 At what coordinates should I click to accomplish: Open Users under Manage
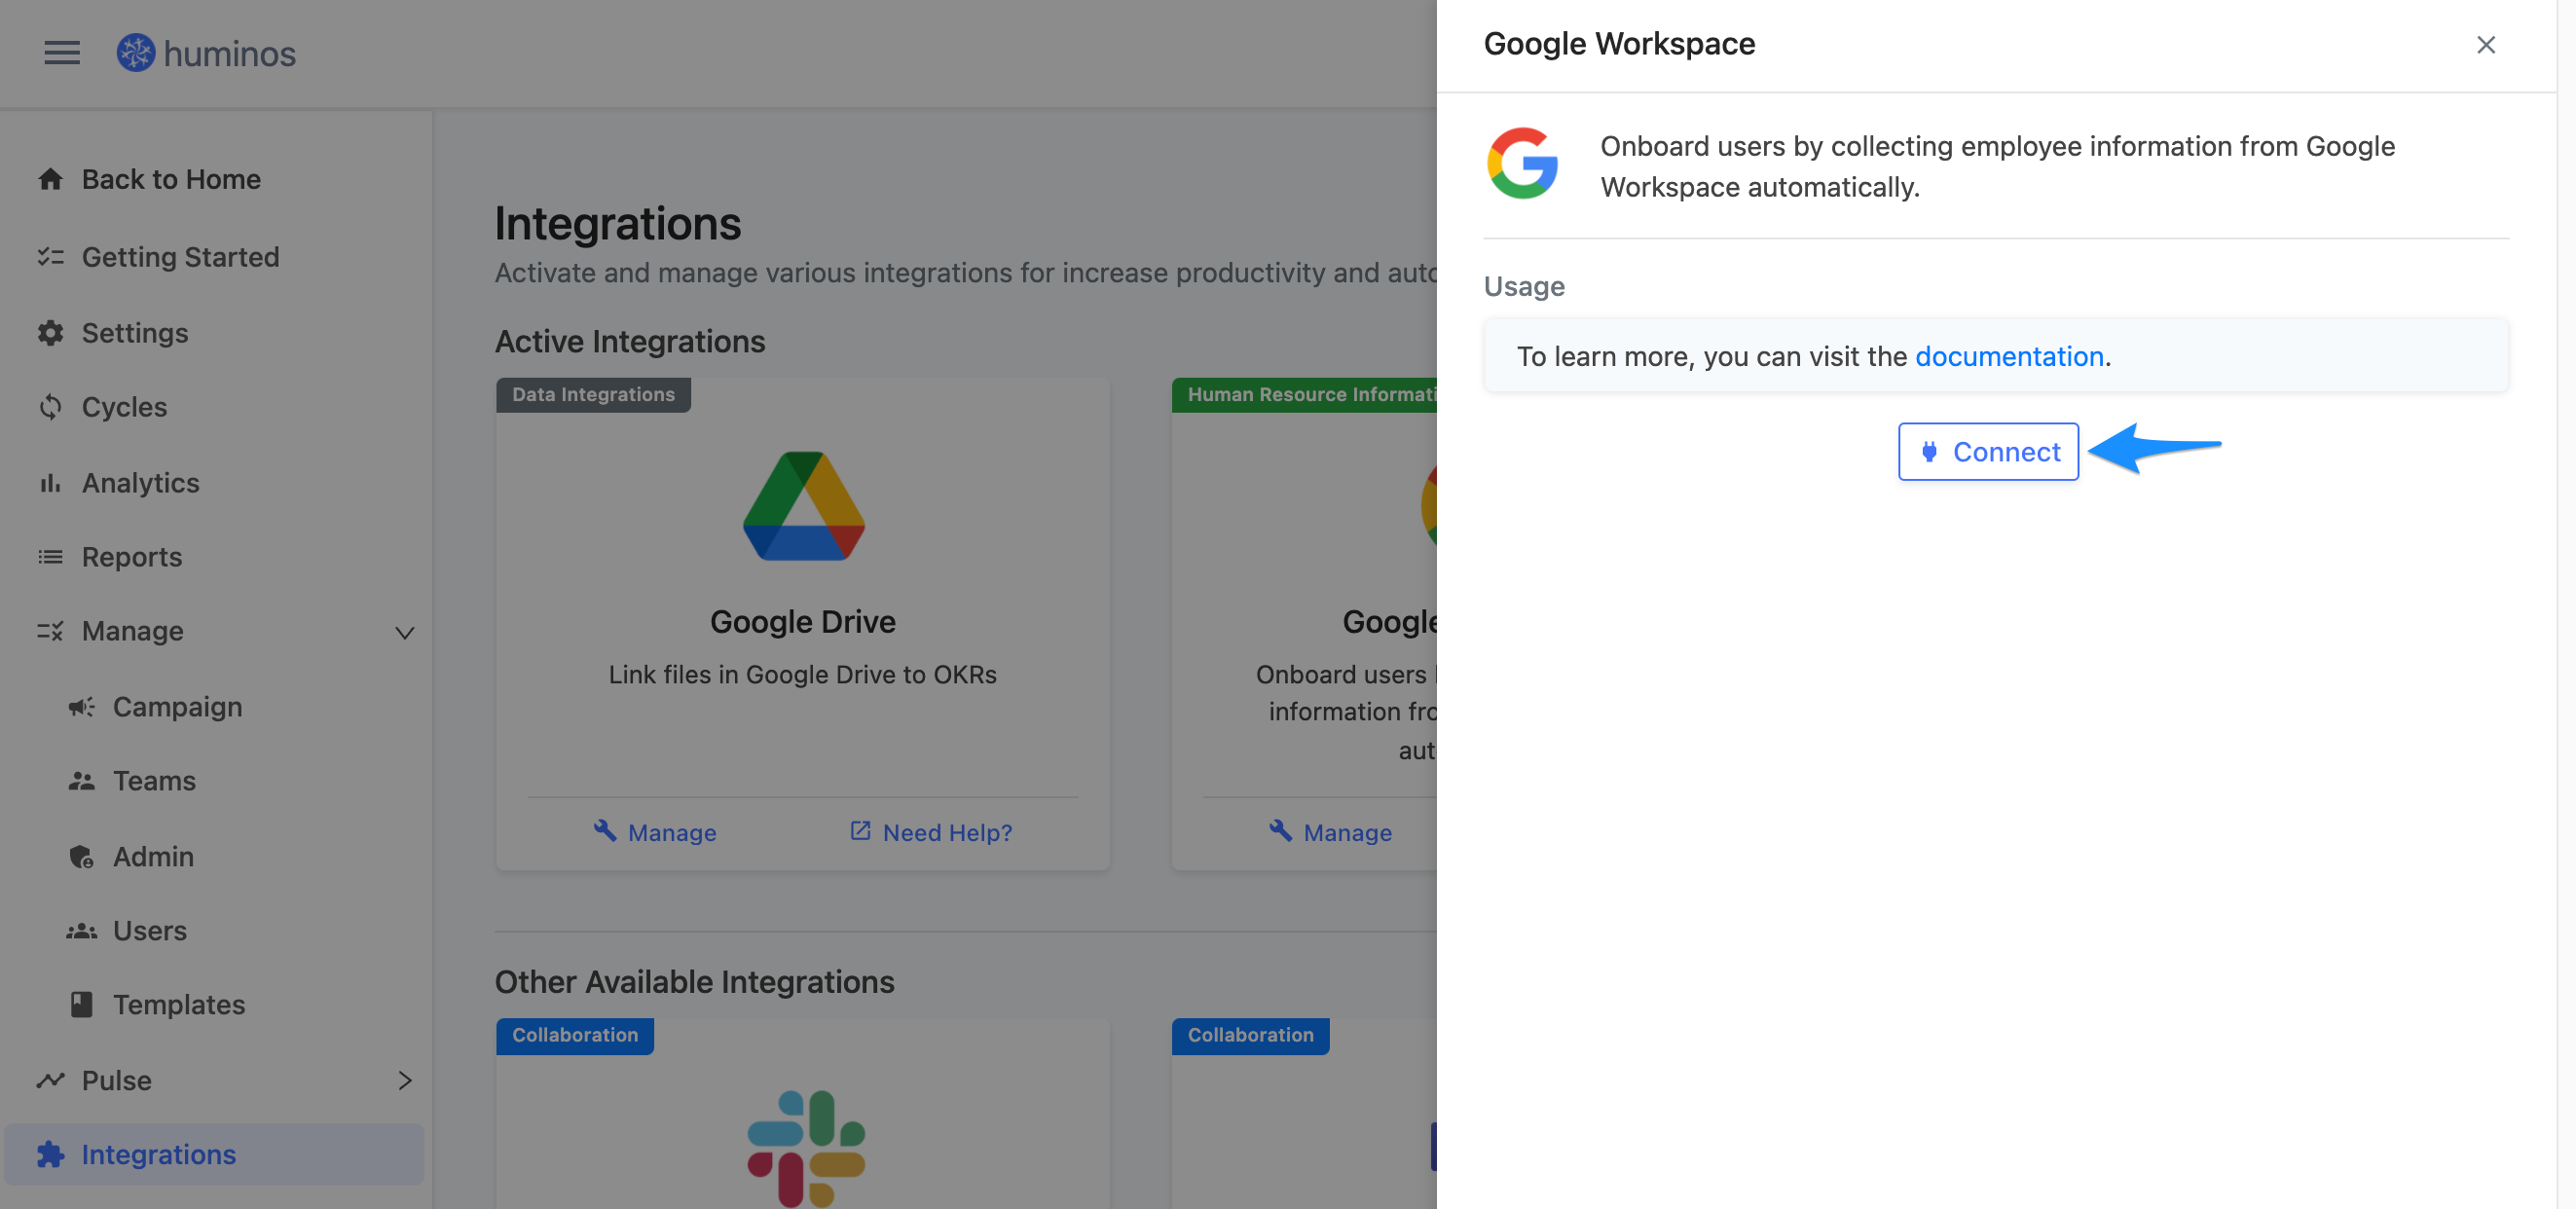[149, 930]
